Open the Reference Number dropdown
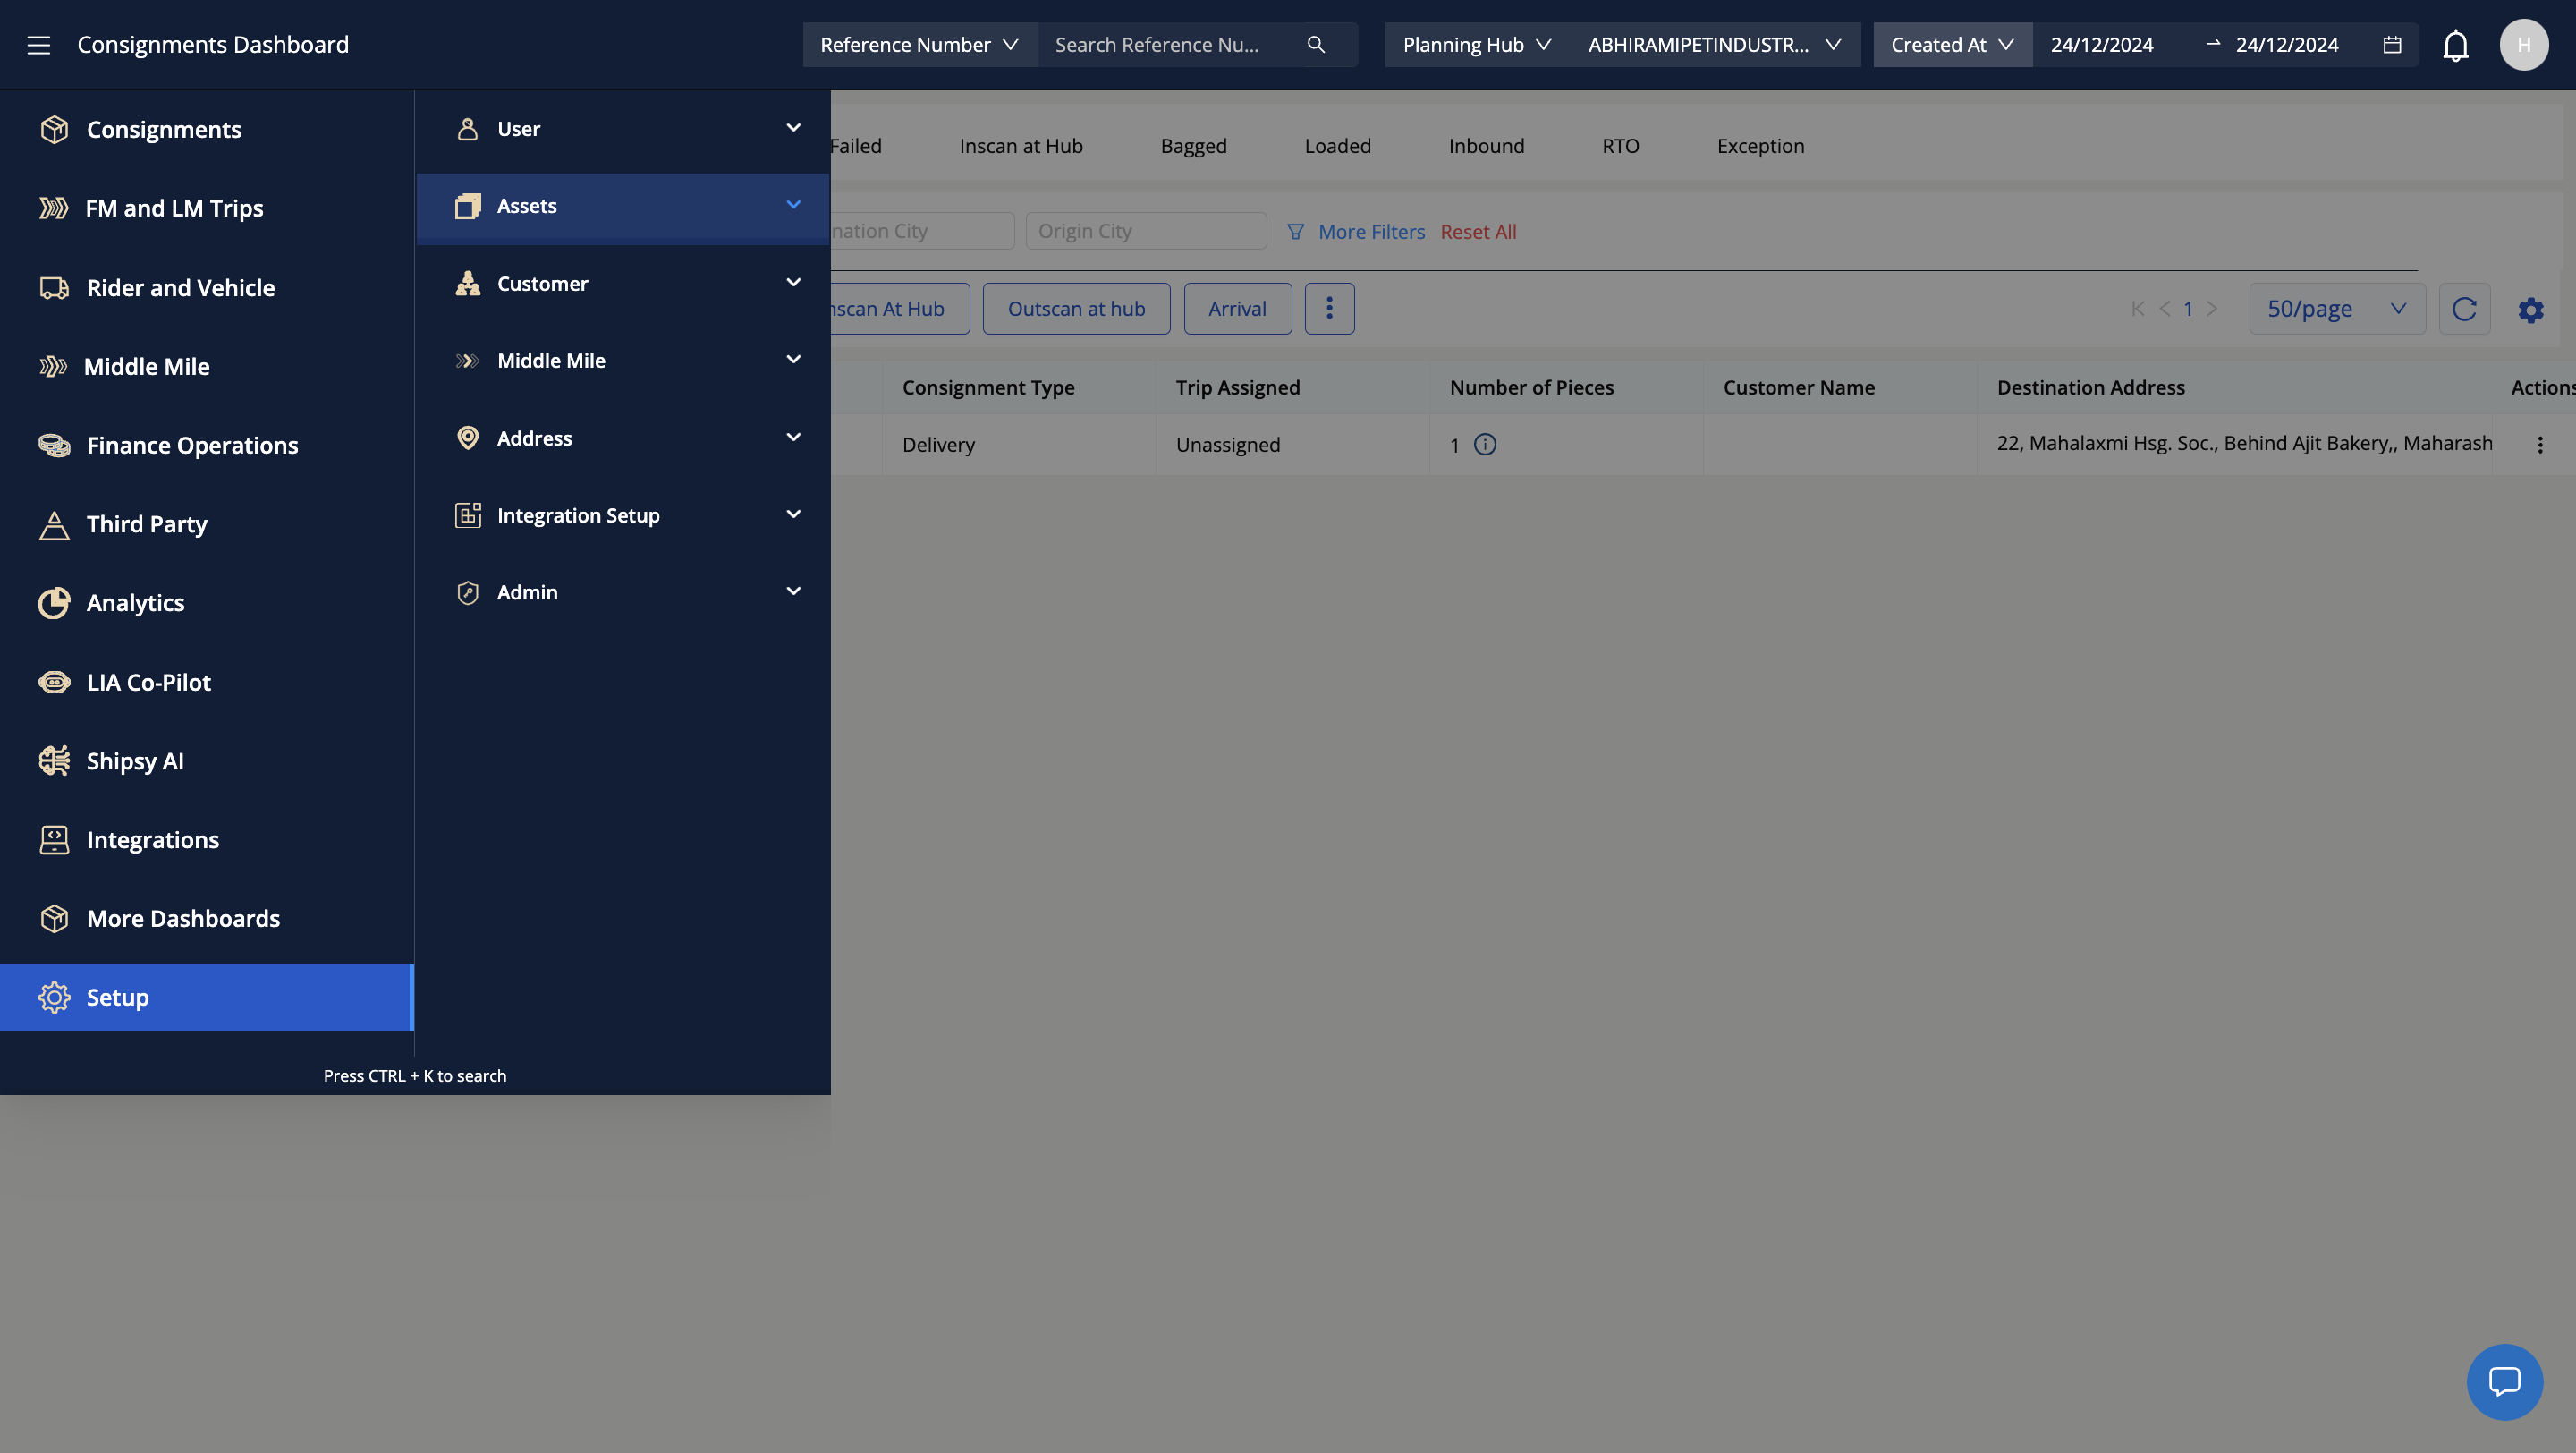 [919, 45]
